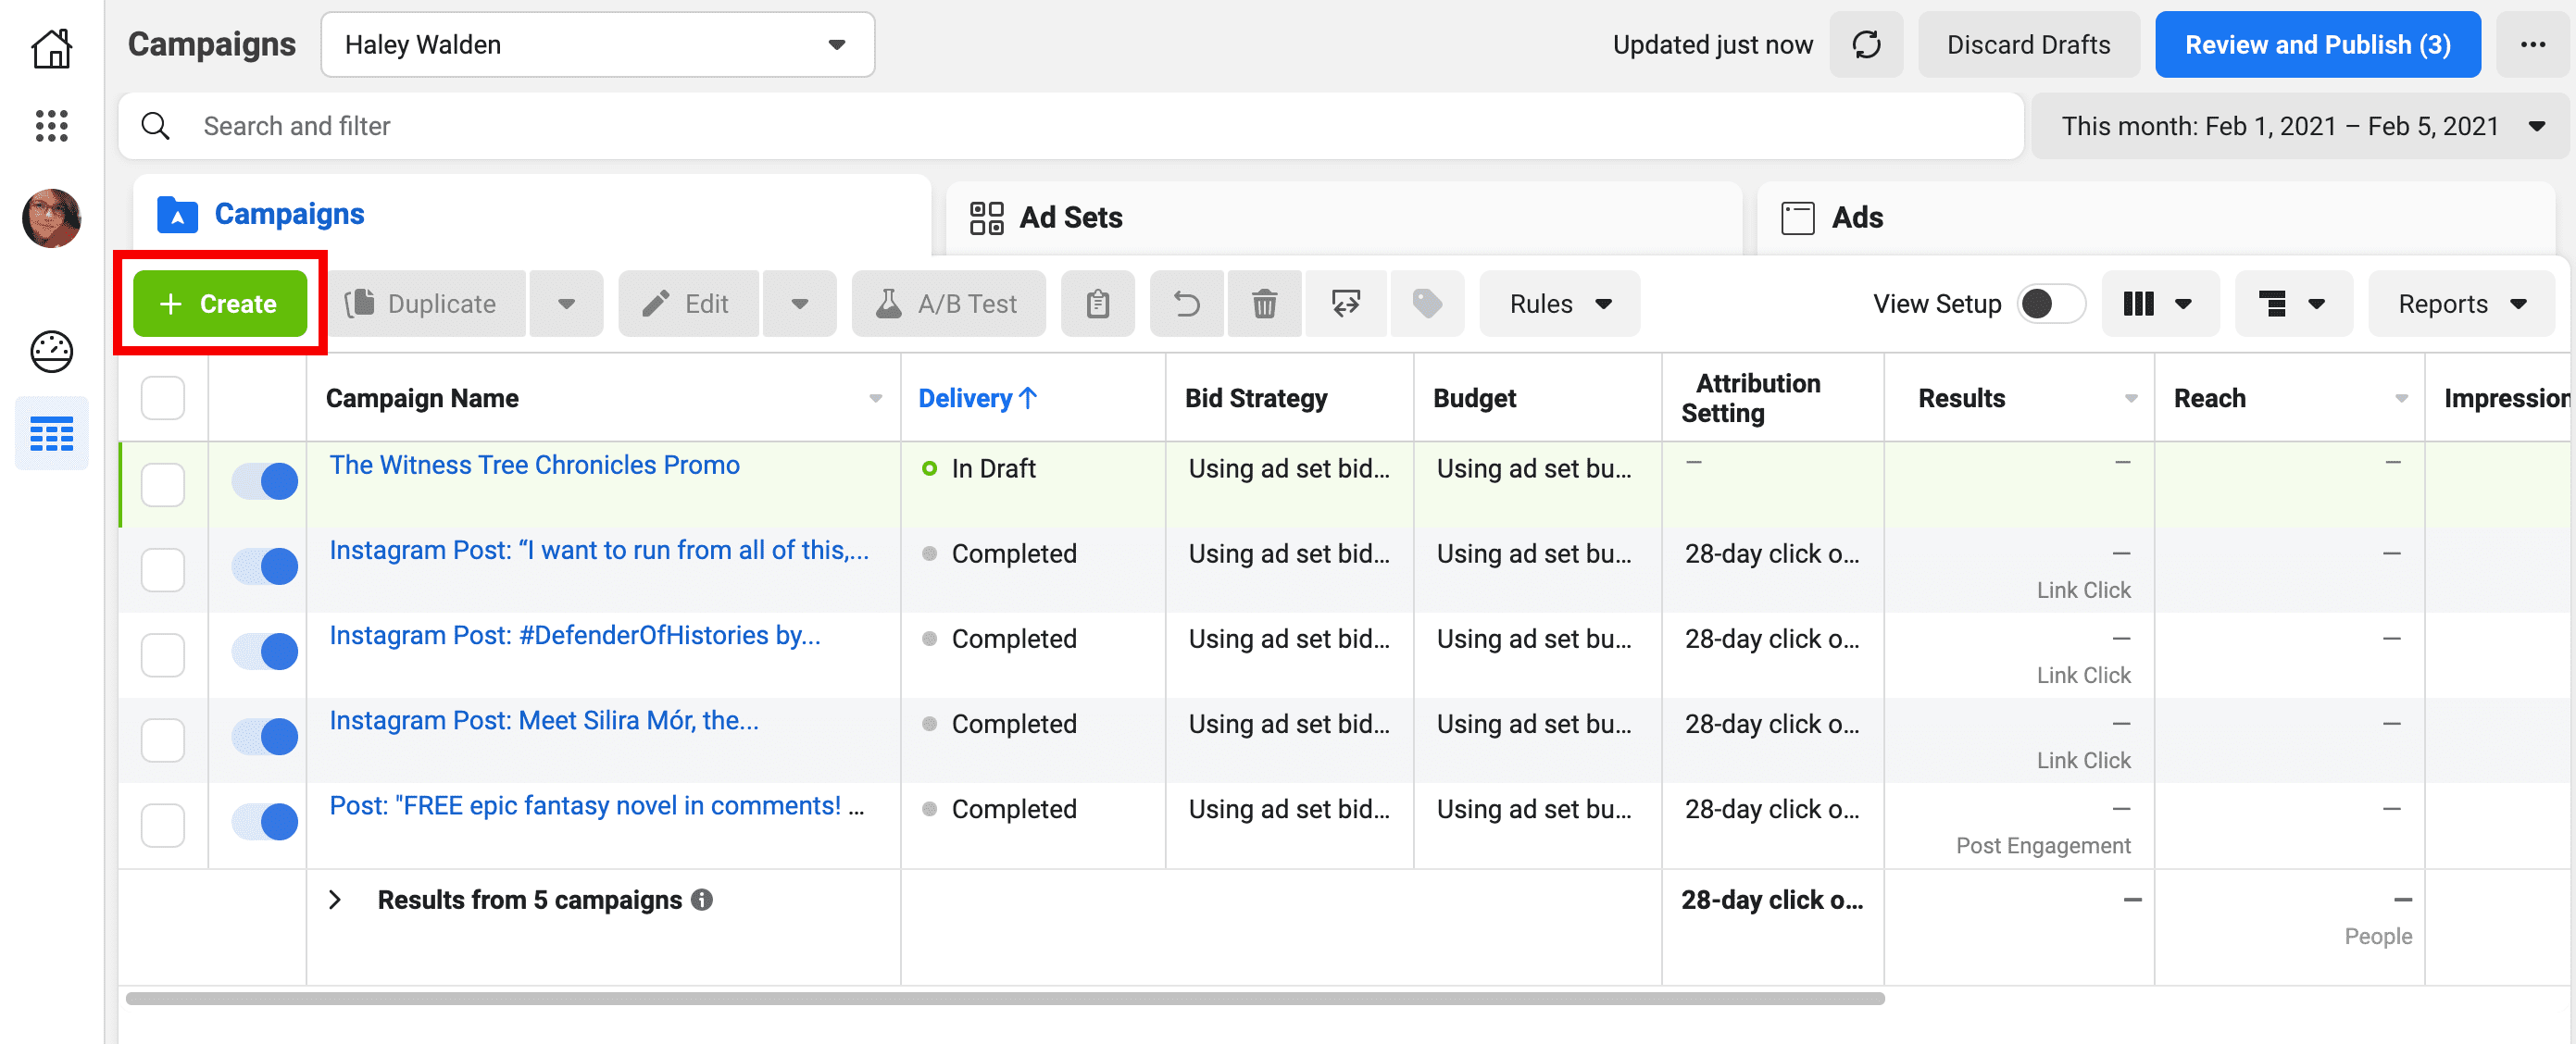
Task: Click the Search and filter field
Action: click(1070, 126)
